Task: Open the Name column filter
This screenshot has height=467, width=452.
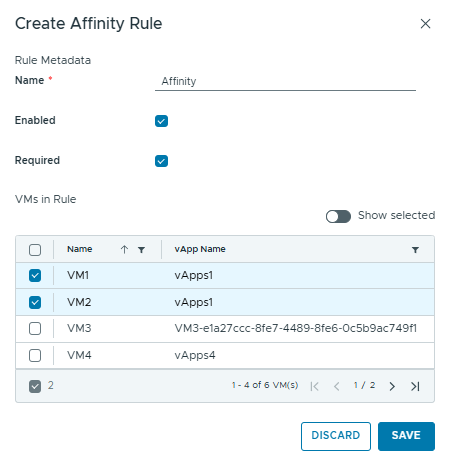Action: (141, 250)
